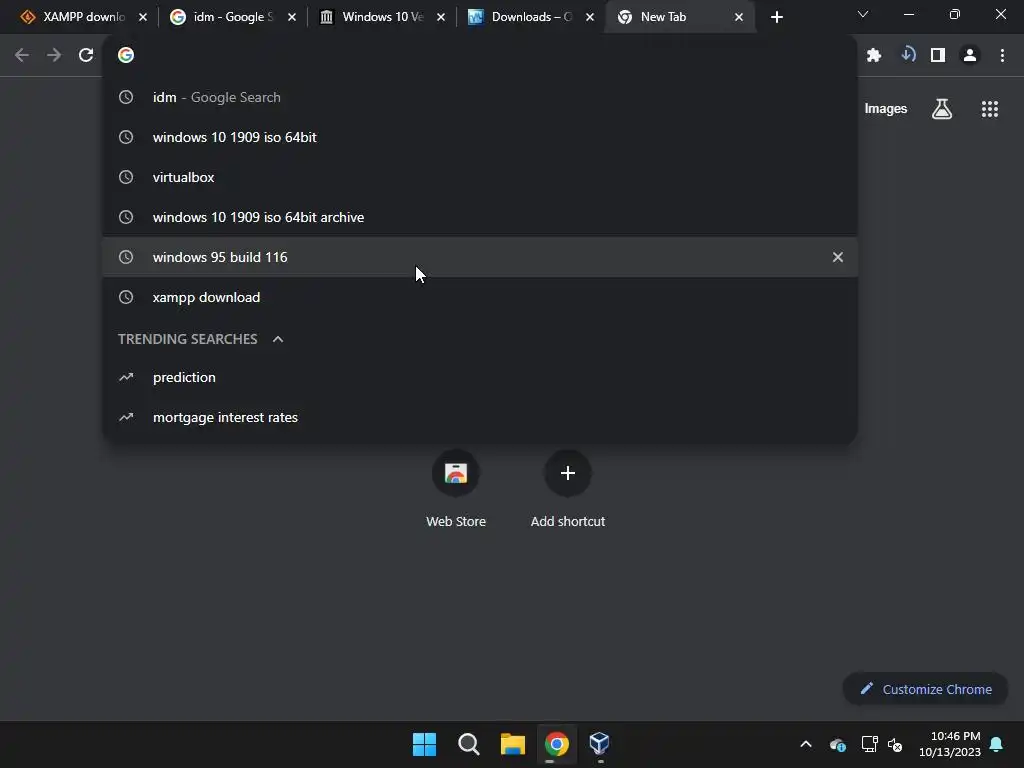Image resolution: width=1024 pixels, height=768 pixels.
Task: Click history clock icon beside 'virtualbox'
Action: pos(126,177)
